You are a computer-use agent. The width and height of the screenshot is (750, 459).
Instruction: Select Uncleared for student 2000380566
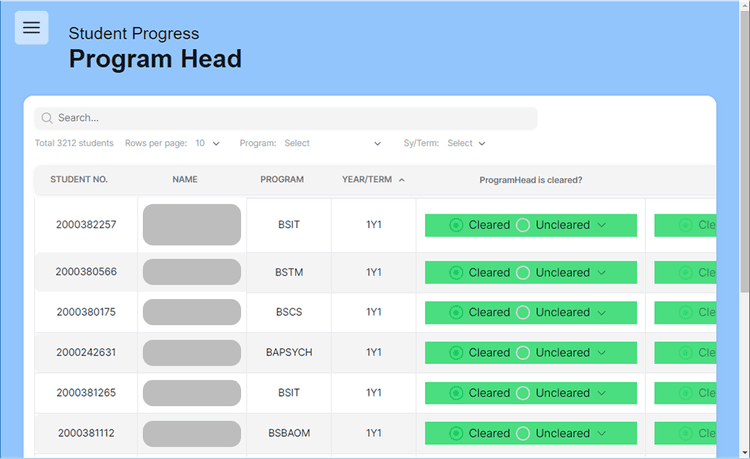(x=523, y=272)
